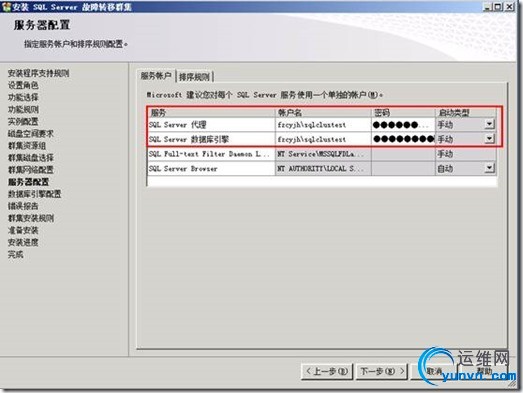
Task: Click account name field for SQL Server 代理
Action: [323, 125]
